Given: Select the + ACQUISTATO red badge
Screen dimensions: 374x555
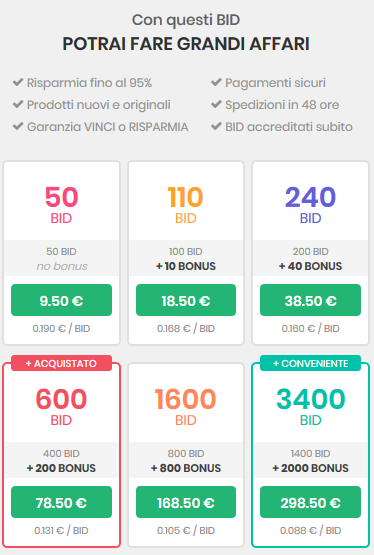Looking at the screenshot, I should 61,363.
